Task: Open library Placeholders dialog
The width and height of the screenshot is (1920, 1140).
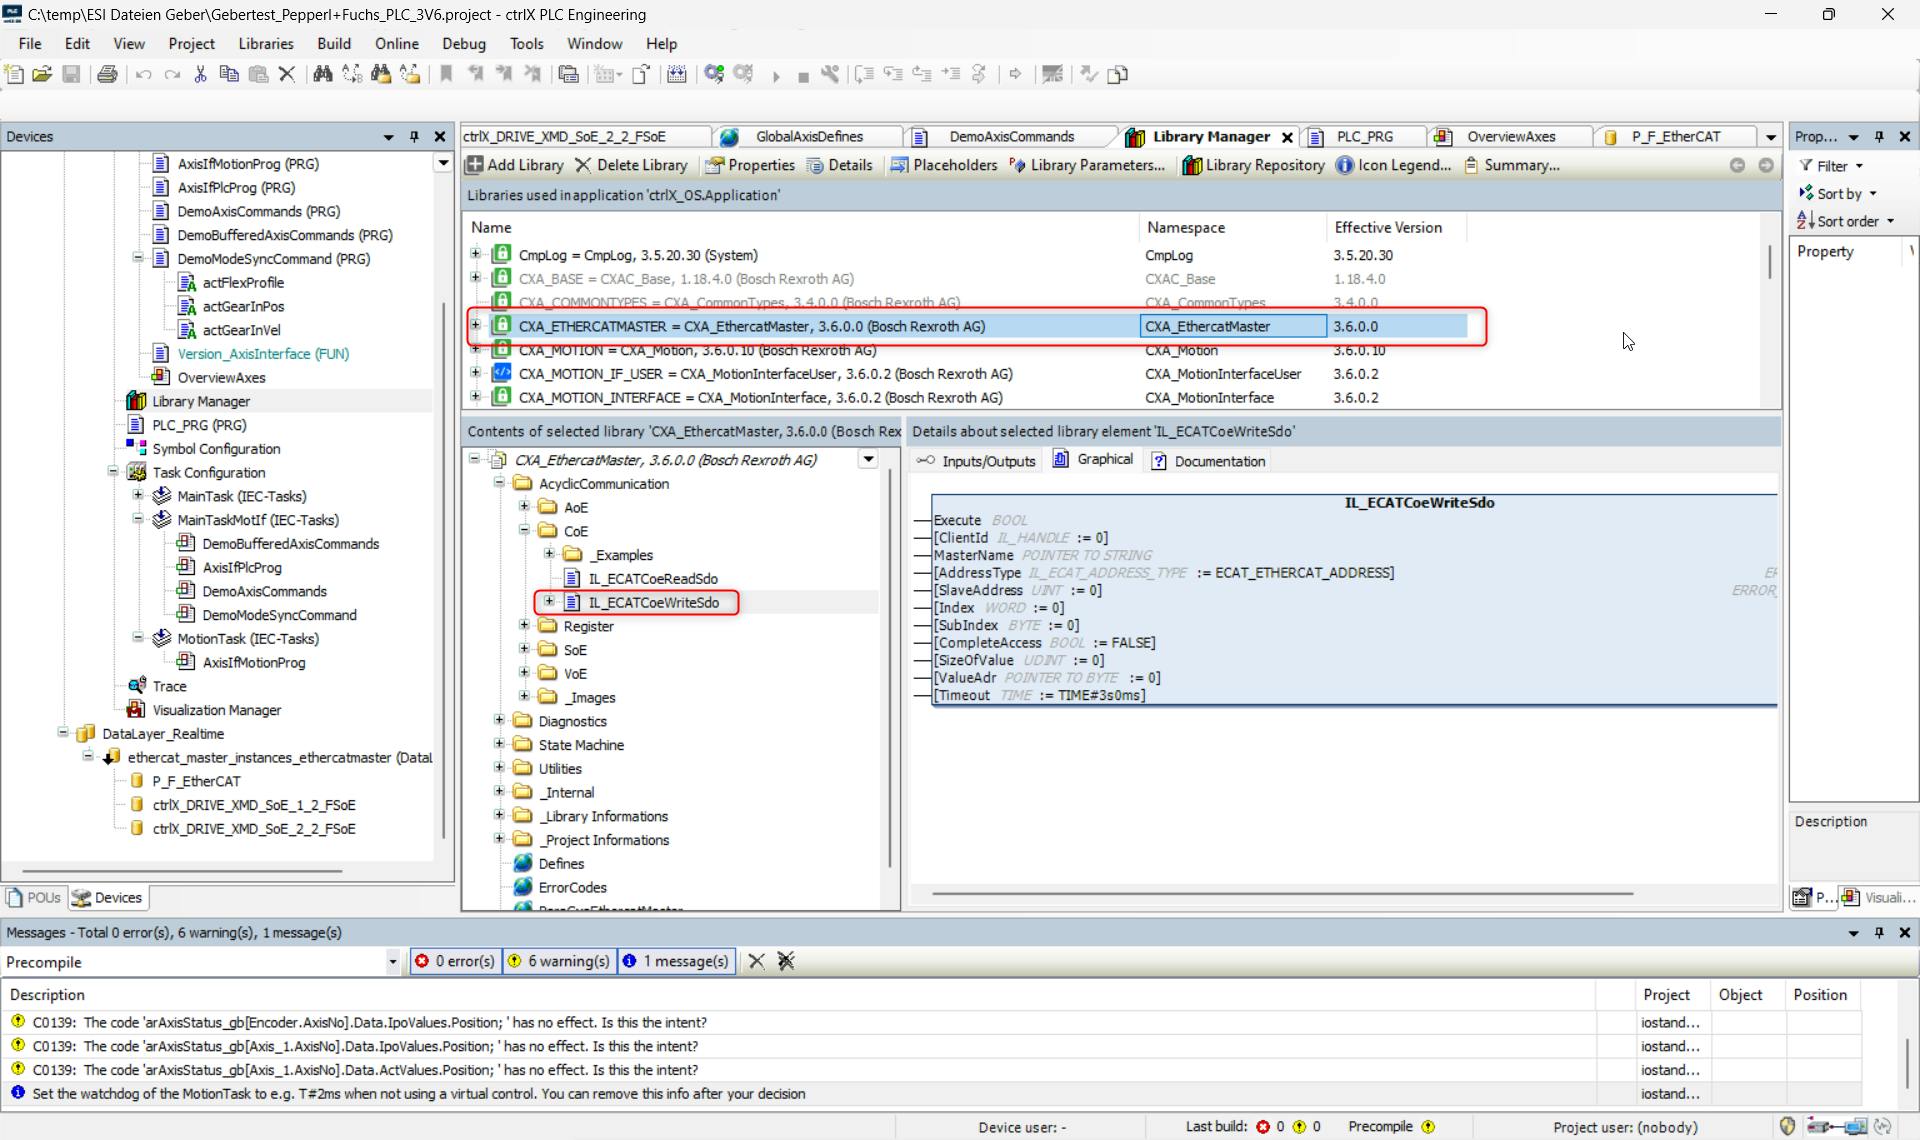Action: pyautogui.click(x=944, y=165)
